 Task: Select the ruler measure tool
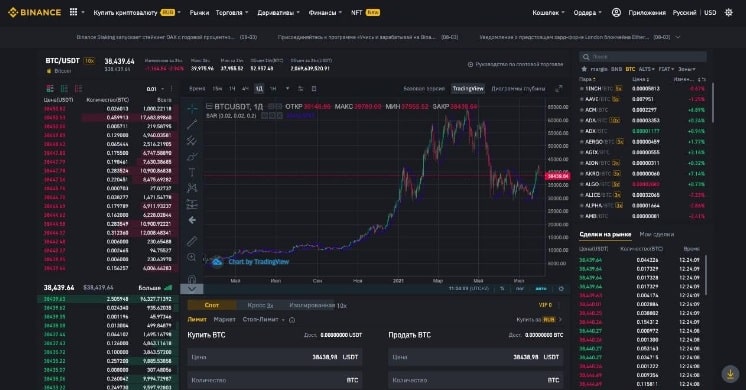[x=192, y=241]
